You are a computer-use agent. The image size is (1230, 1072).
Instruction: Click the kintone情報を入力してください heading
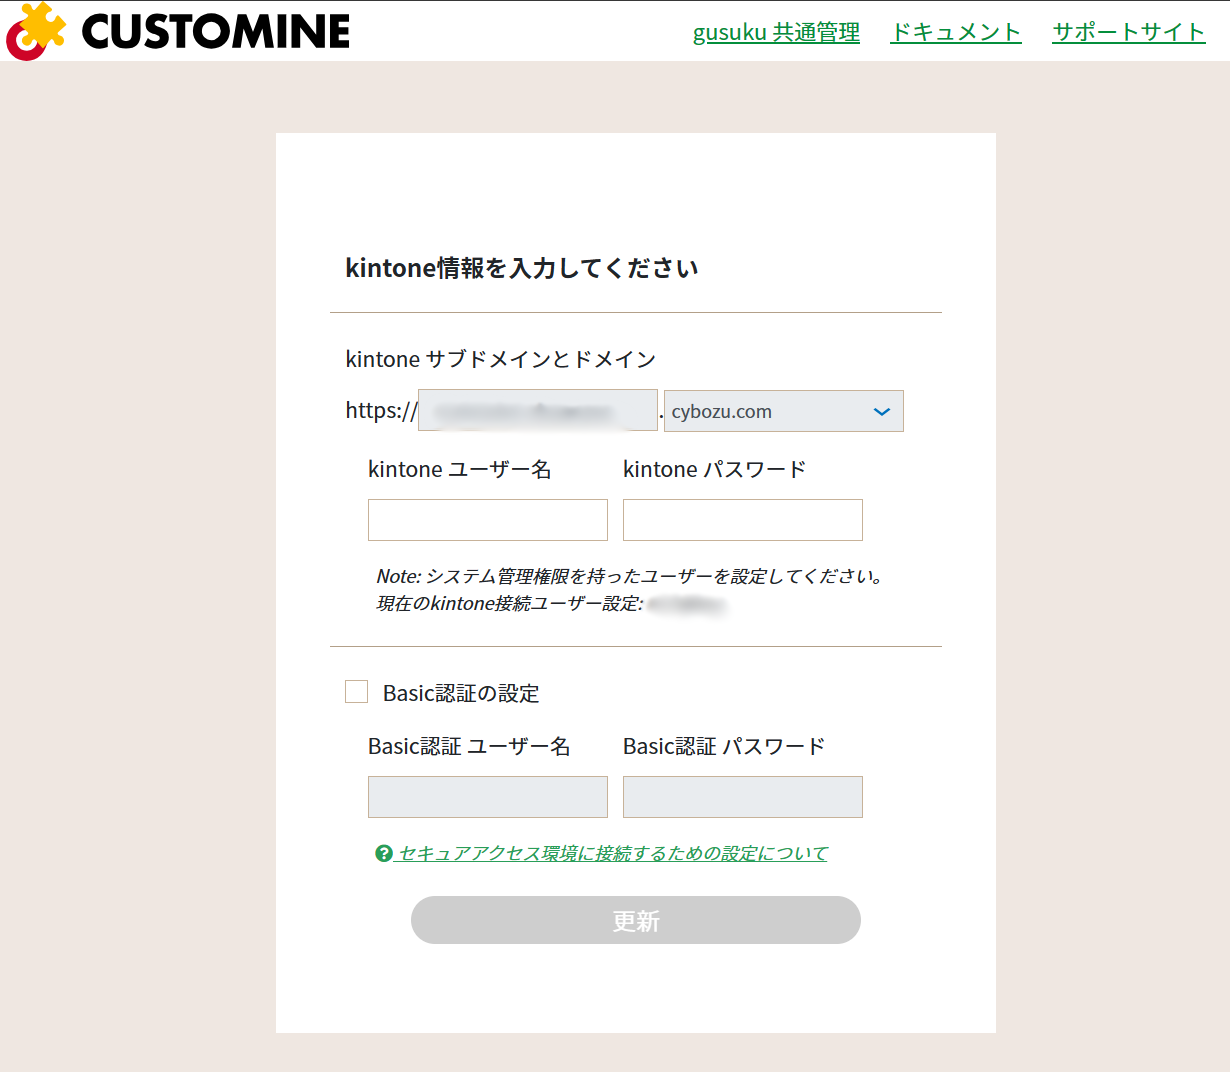point(522,268)
